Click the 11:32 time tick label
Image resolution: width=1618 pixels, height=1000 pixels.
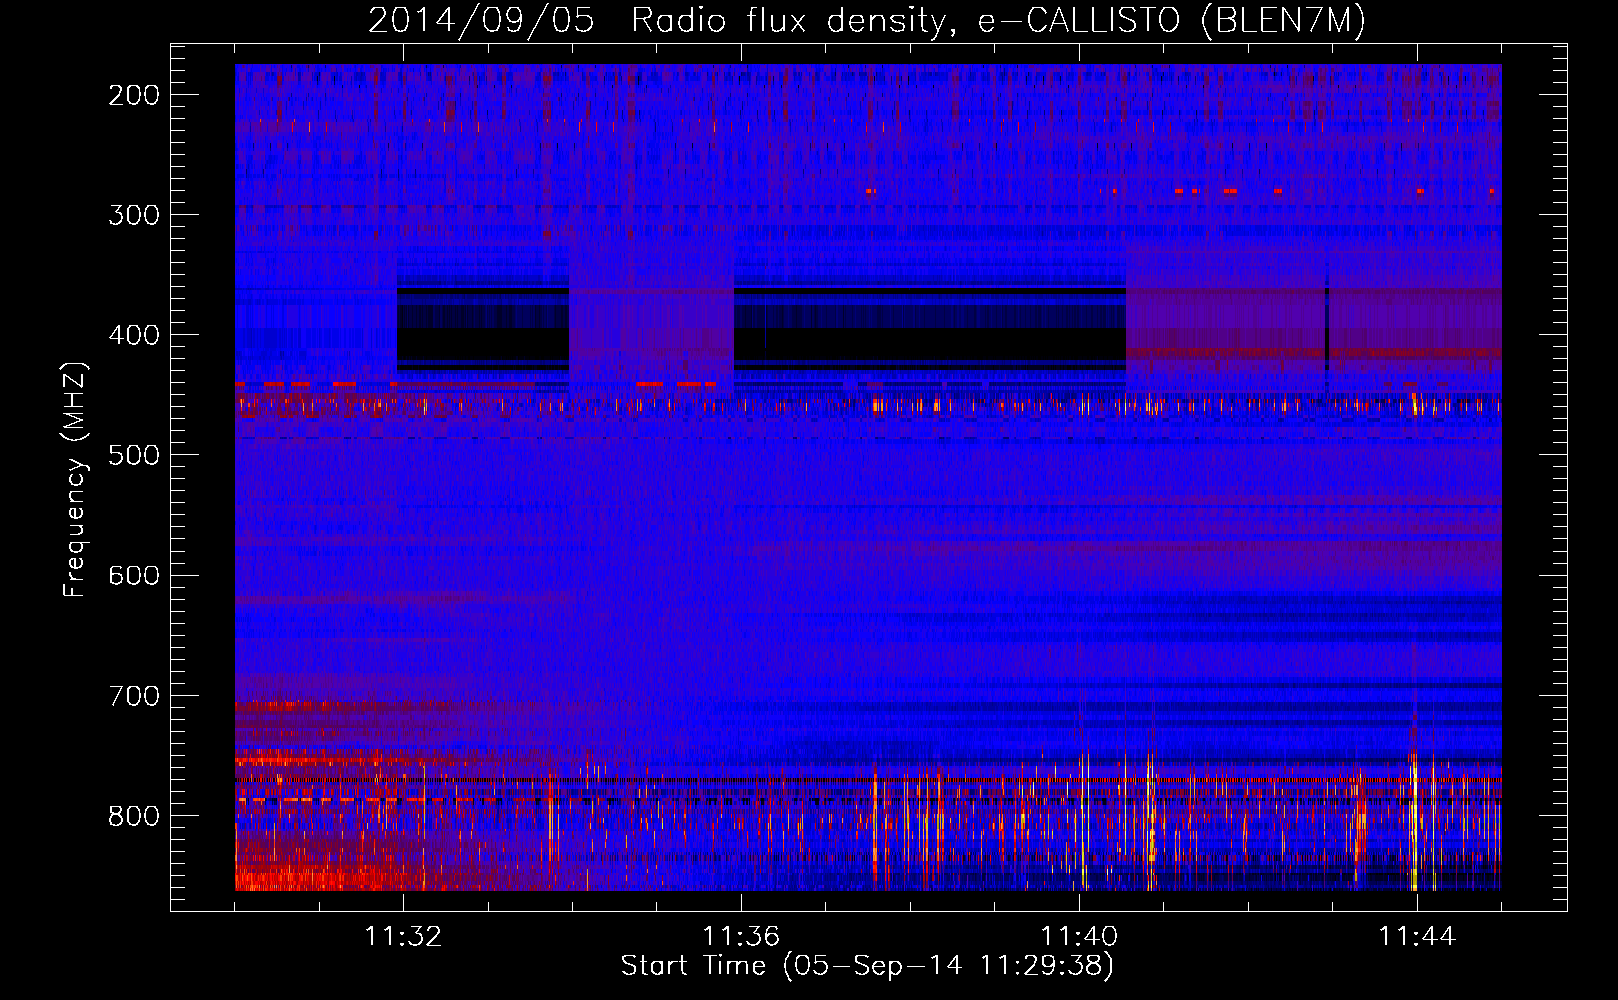(403, 937)
